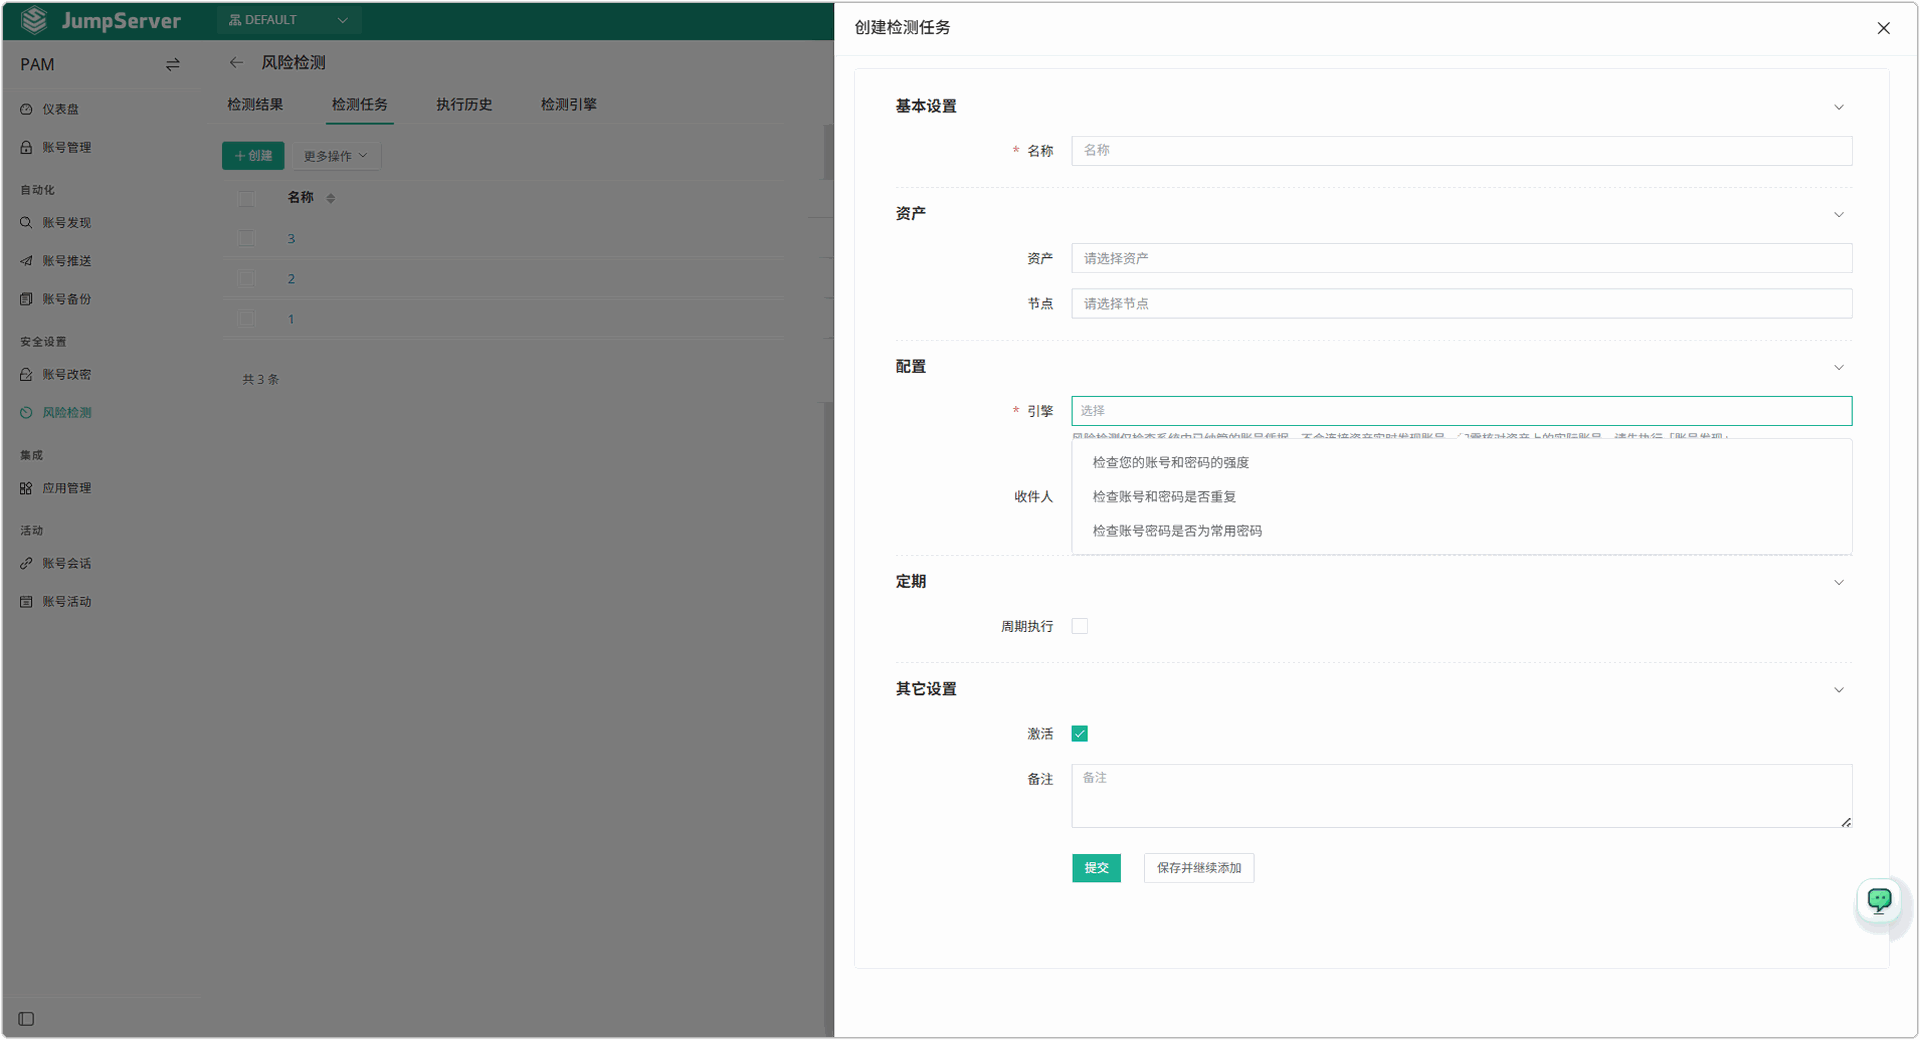Viewport: 1920px width, 1040px height.
Task: Select 检查账号和密码是否重复 option
Action: point(1461,497)
